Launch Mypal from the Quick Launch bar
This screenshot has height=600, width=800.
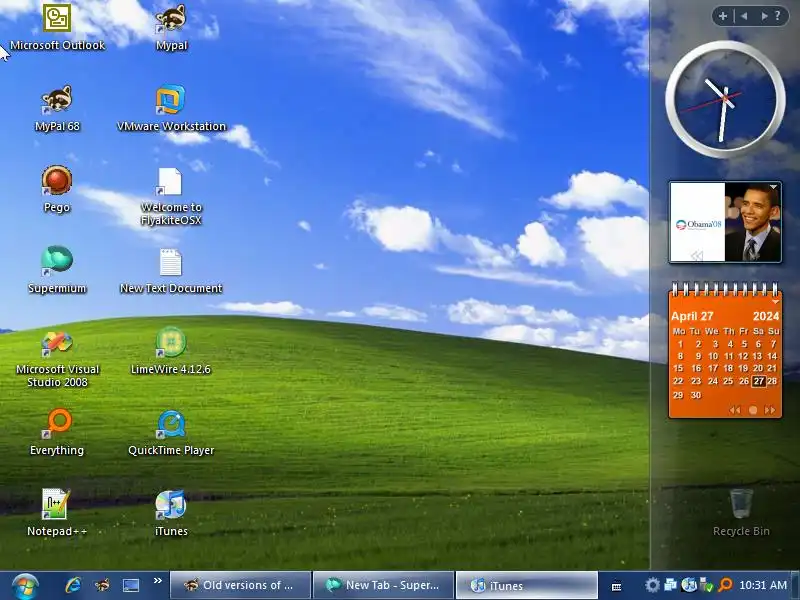click(x=102, y=585)
